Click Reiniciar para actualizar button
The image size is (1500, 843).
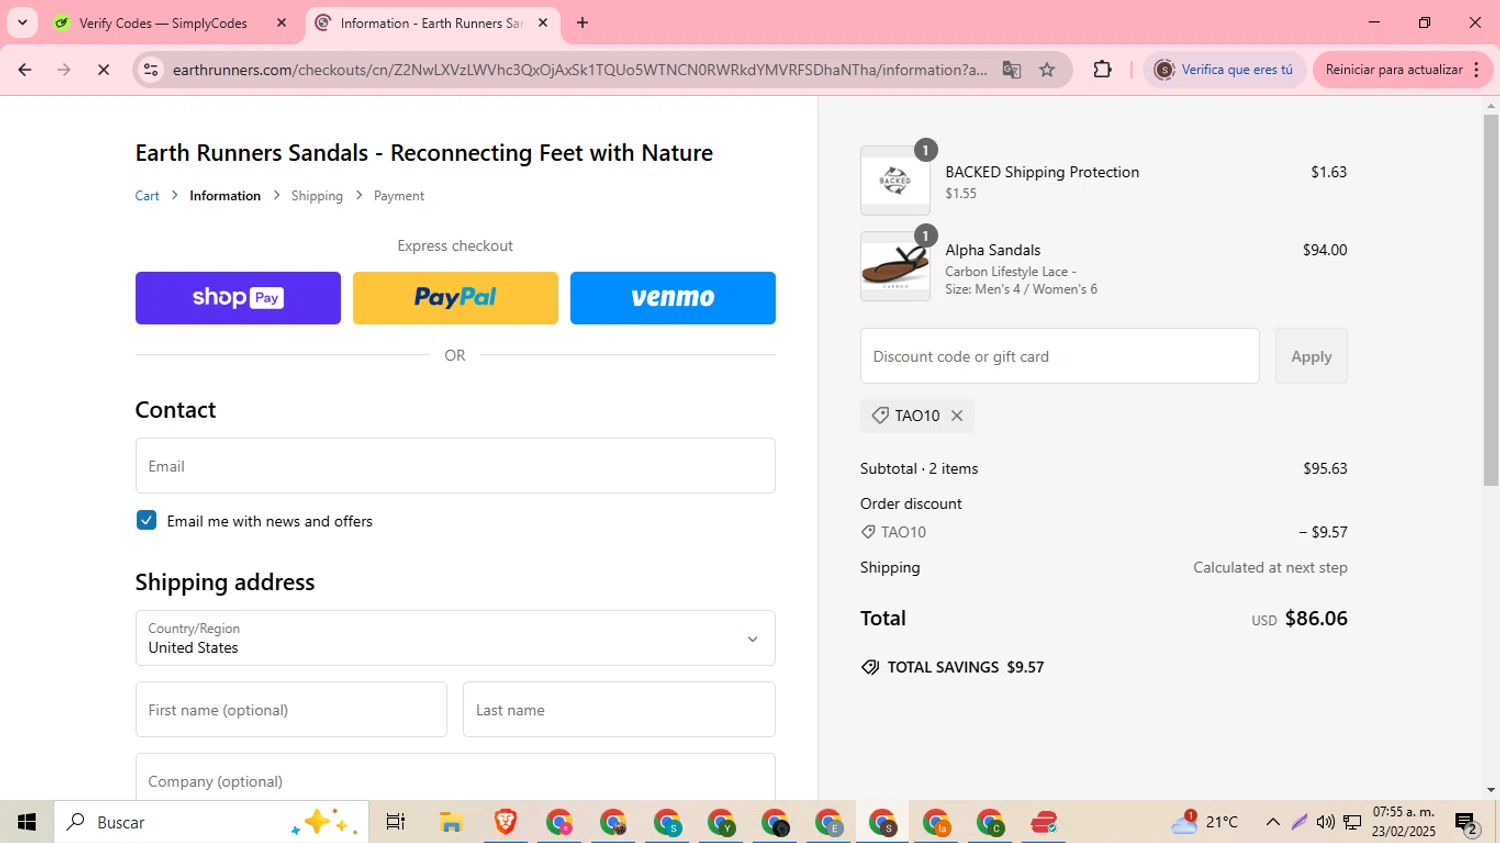(x=1394, y=70)
